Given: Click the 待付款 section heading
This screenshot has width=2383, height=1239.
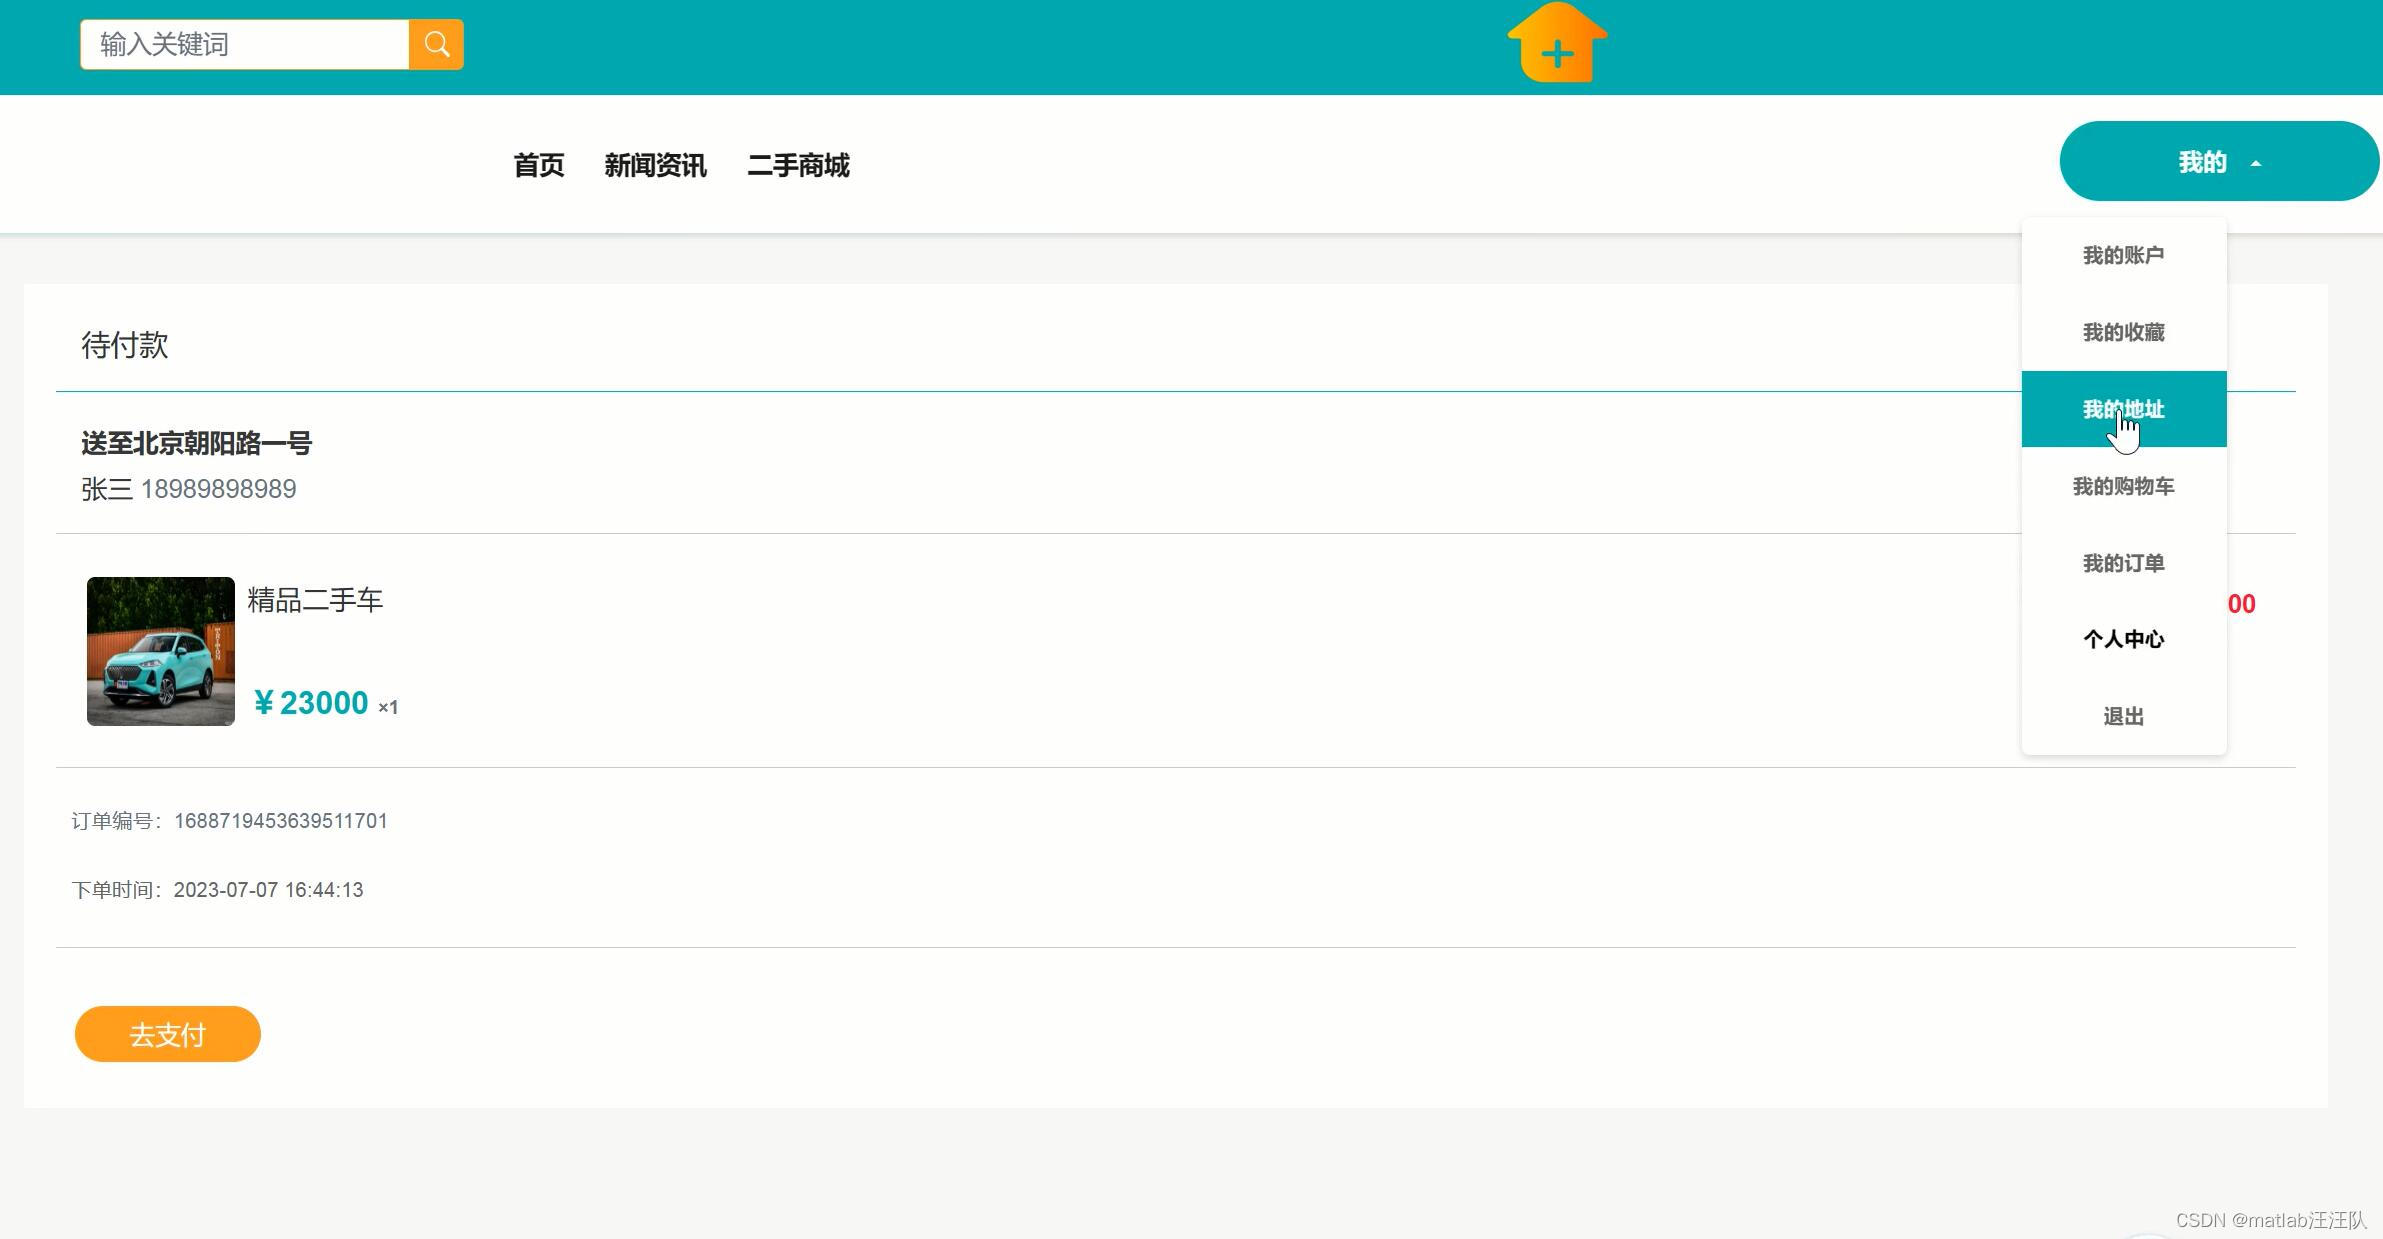Looking at the screenshot, I should [x=125, y=345].
